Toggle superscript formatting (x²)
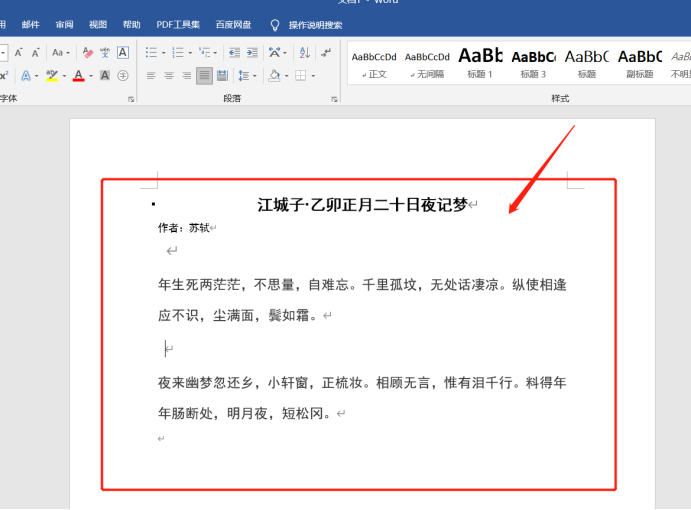 pos(4,76)
